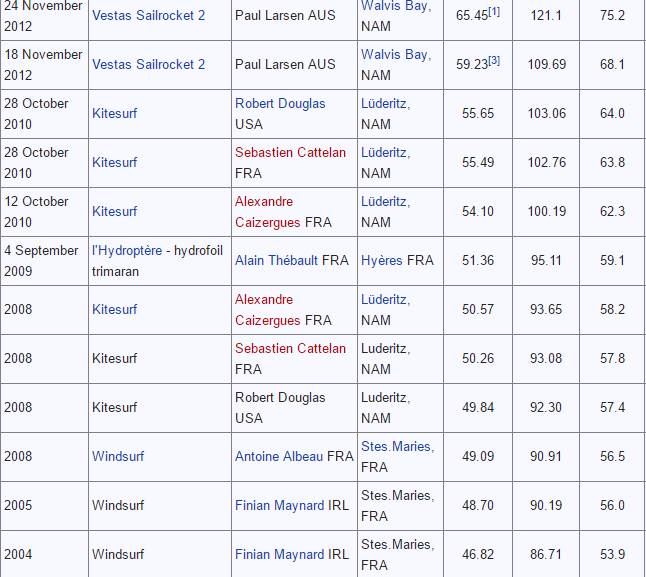
Task: Open Robert Douglas link in 28 October 2010 row
Action: click(x=280, y=103)
